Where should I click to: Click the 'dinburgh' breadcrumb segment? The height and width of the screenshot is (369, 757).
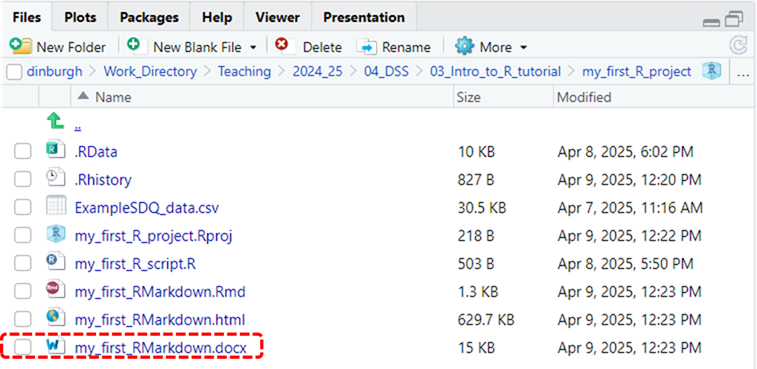click(54, 71)
